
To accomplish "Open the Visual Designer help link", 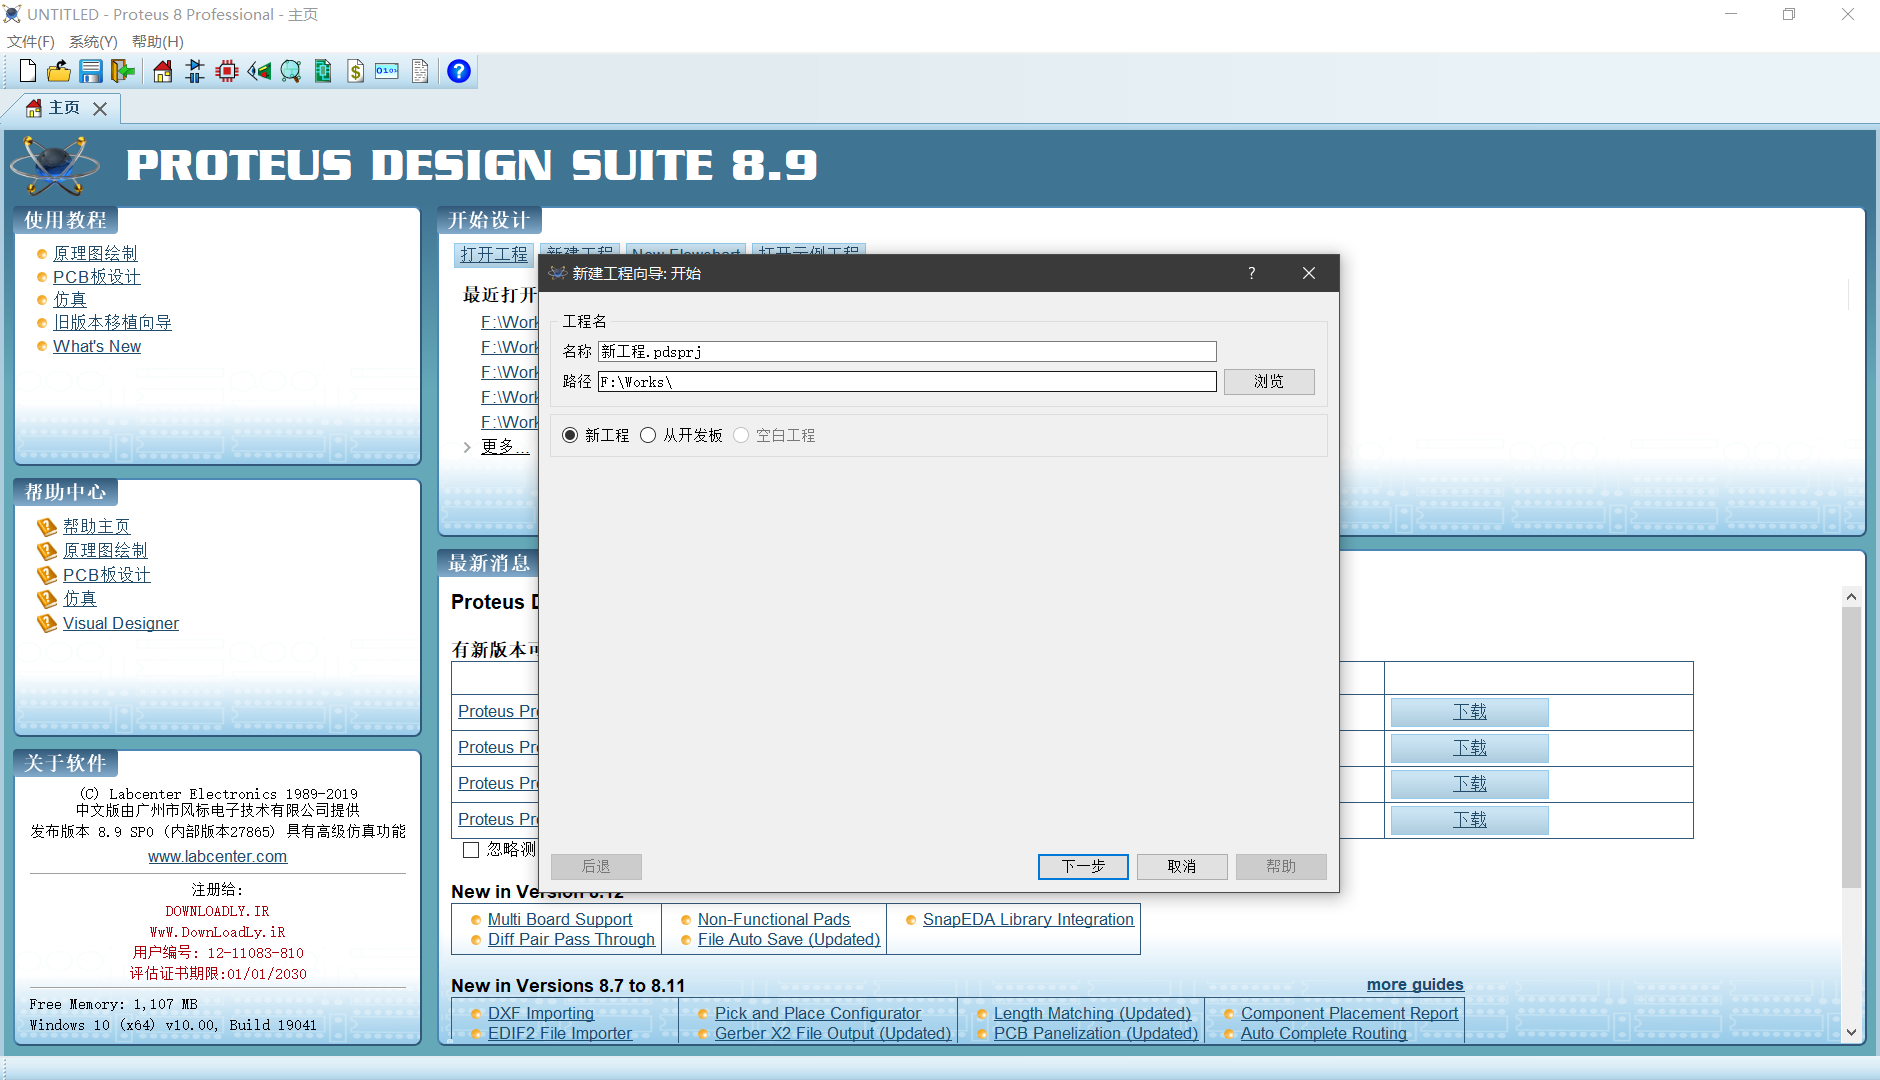I will (x=121, y=623).
